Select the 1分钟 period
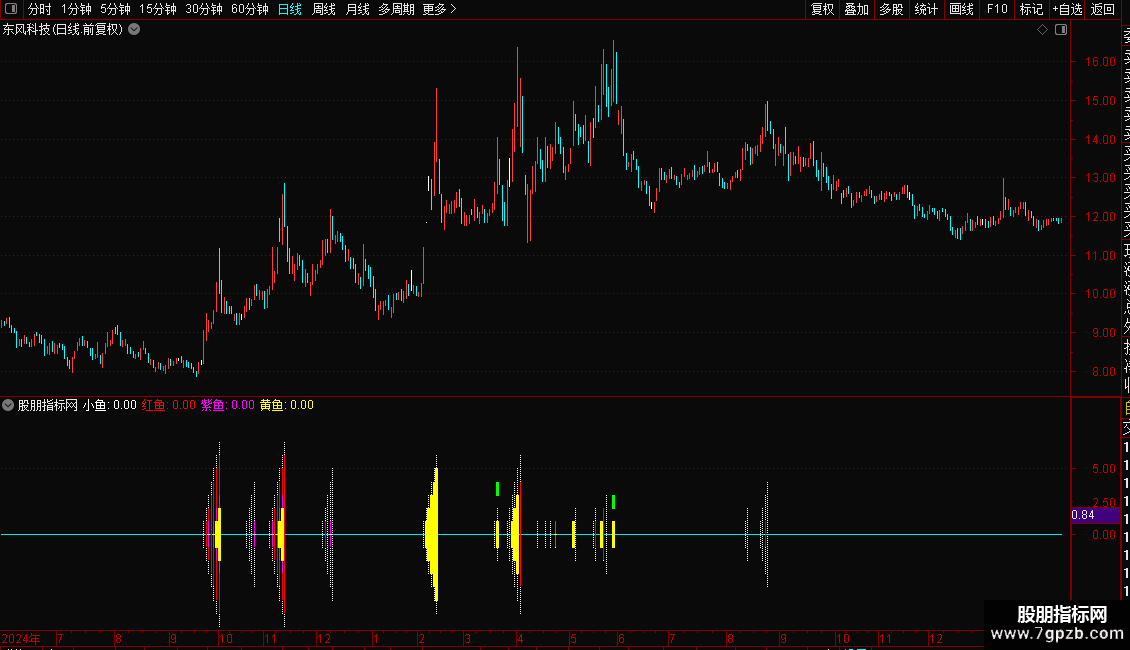This screenshot has width=1130, height=650. (x=76, y=9)
